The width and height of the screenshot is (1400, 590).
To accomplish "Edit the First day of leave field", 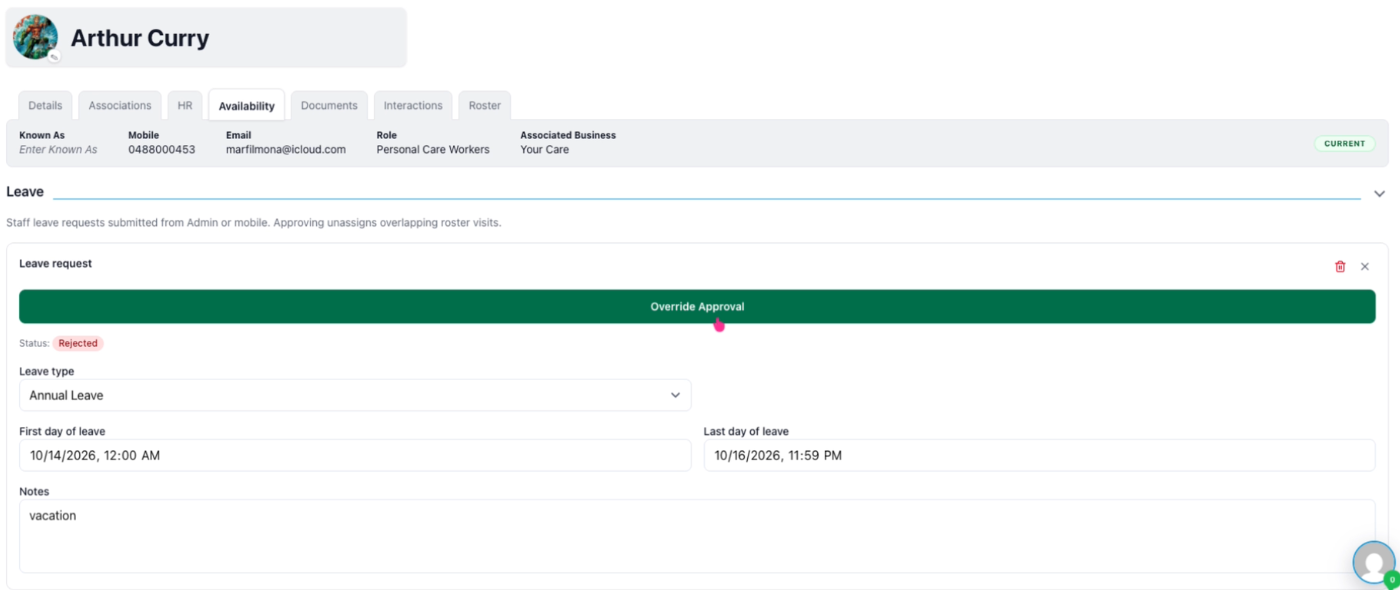I will pos(355,455).
